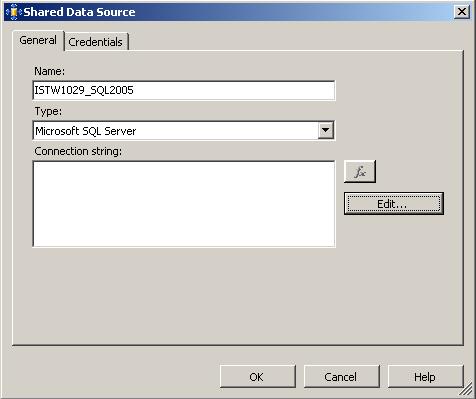Click the Microsoft SQL Server combo box
The width and height of the screenshot is (476, 399).
[x=184, y=131]
